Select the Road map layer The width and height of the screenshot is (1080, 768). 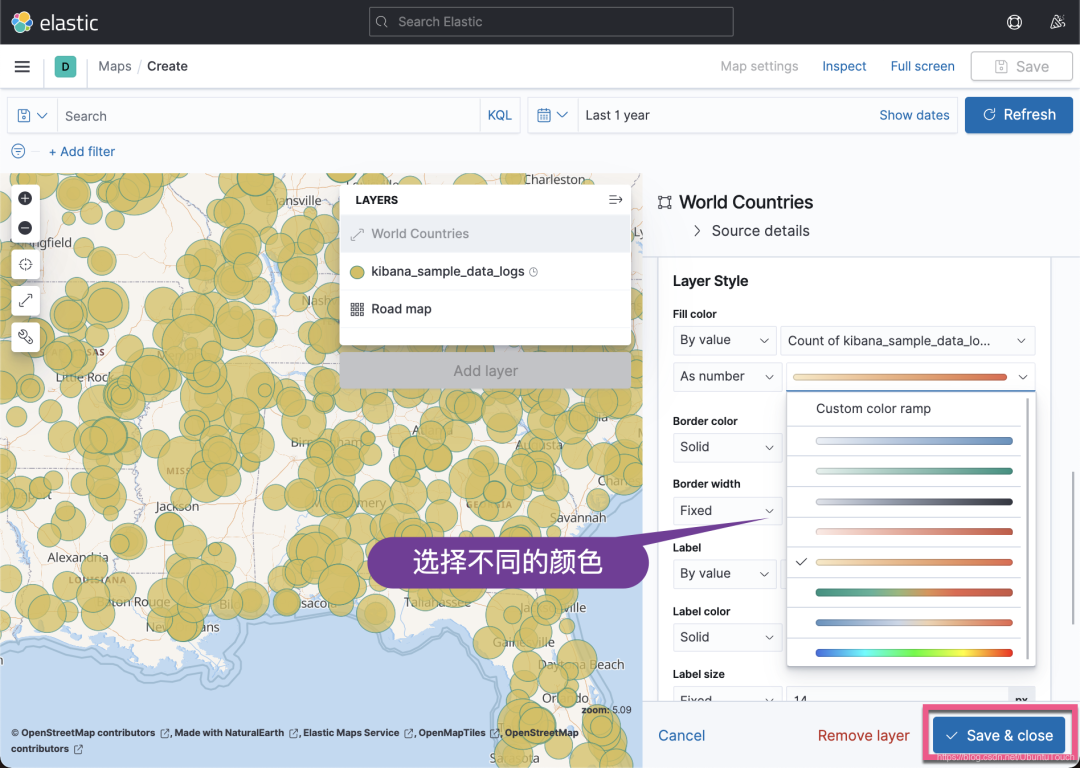pos(485,309)
